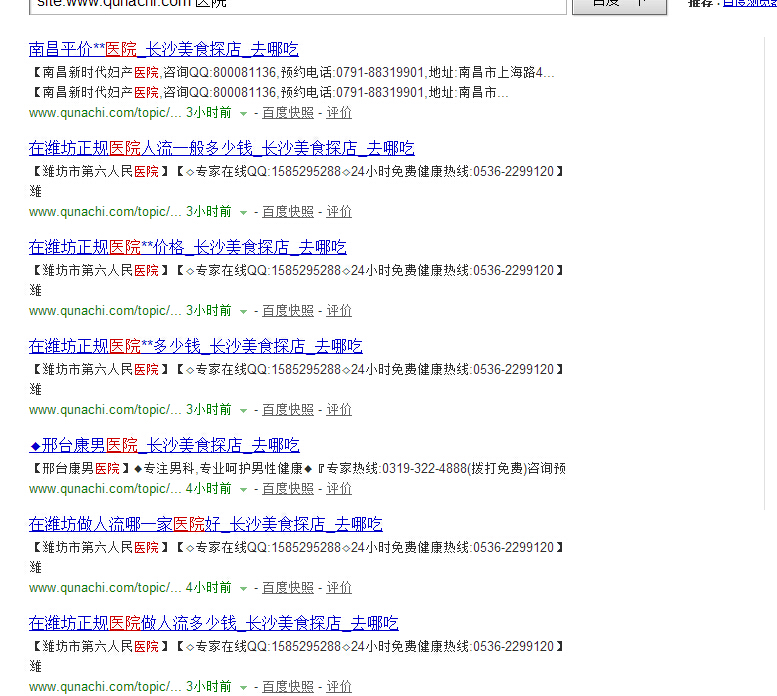This screenshot has height=696, width=777.
Task: Click snippet 咨询QQ:800081136 with 上海路4 text
Action: [x=293, y=73]
